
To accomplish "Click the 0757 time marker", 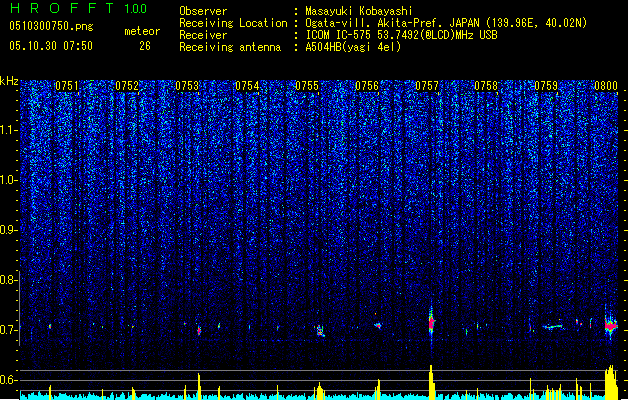I will tap(427, 86).
